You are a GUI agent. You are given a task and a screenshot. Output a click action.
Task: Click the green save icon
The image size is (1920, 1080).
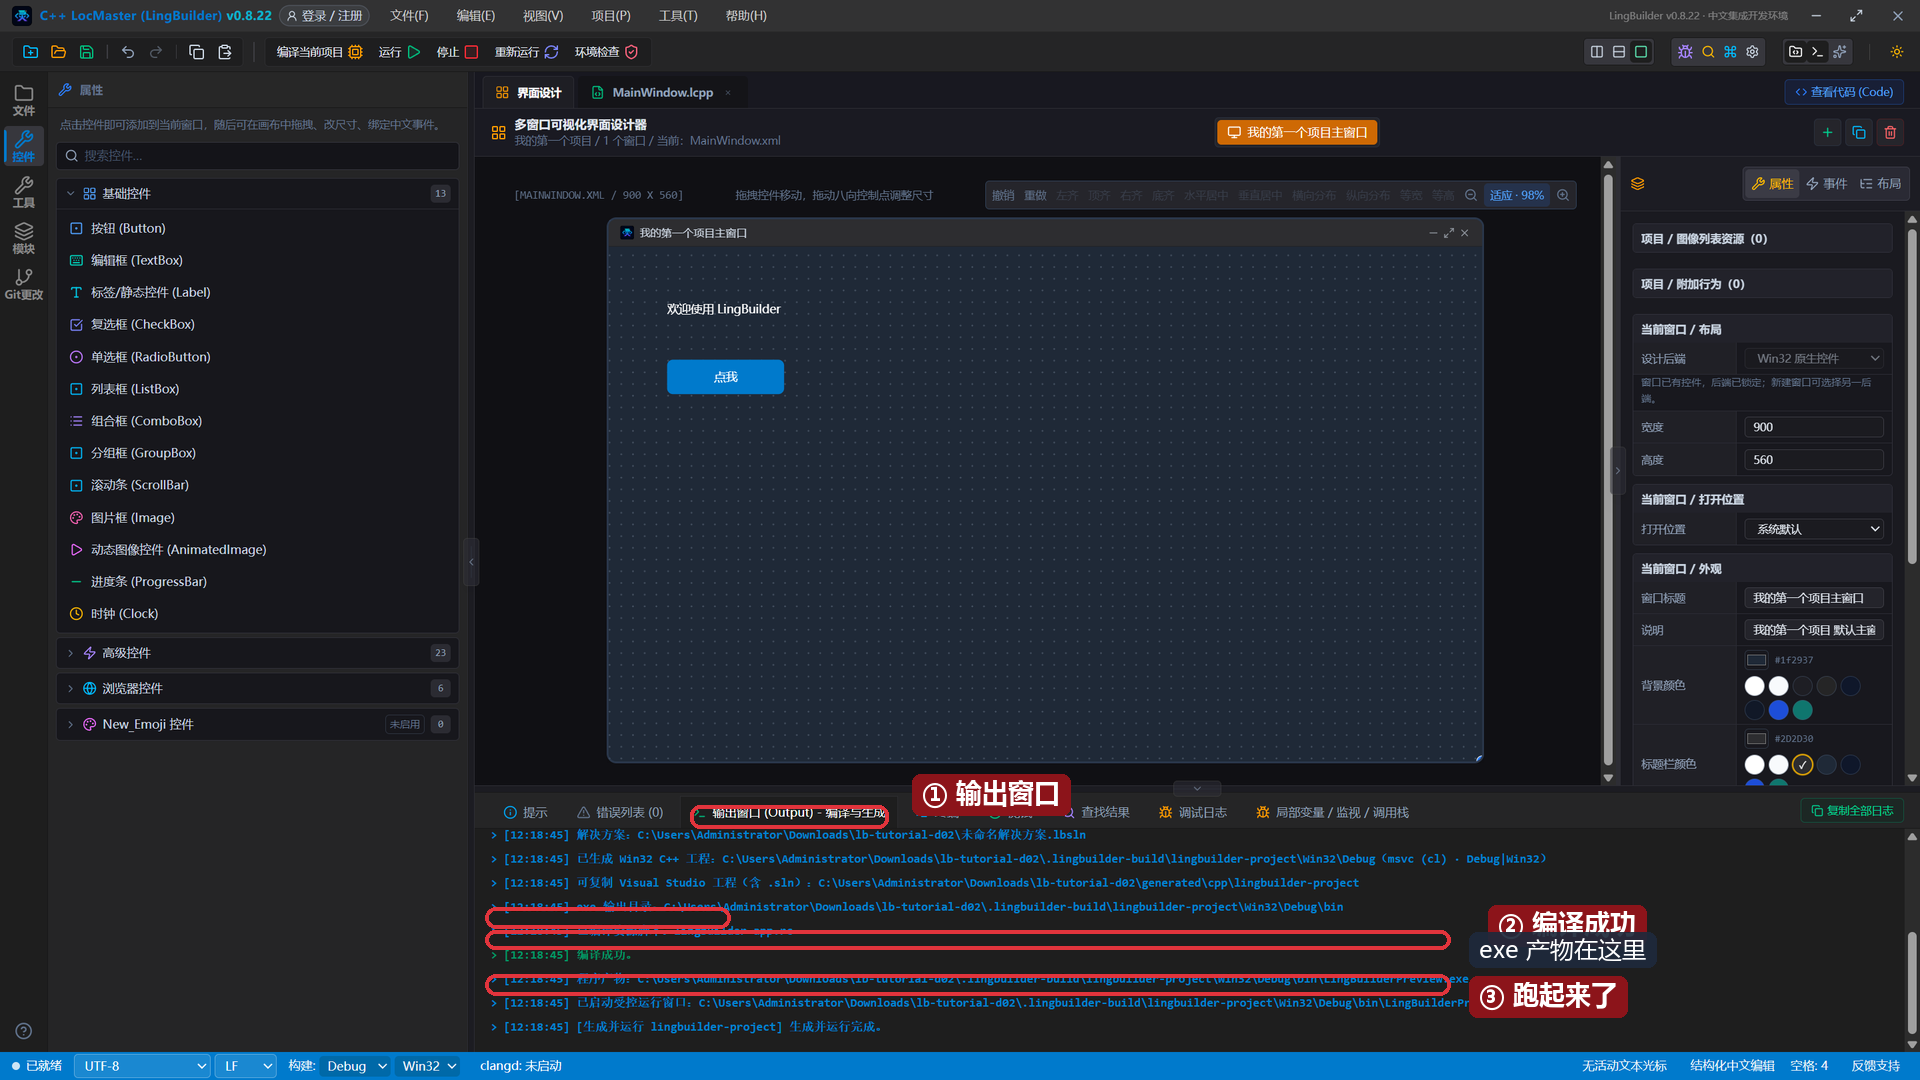coord(87,52)
